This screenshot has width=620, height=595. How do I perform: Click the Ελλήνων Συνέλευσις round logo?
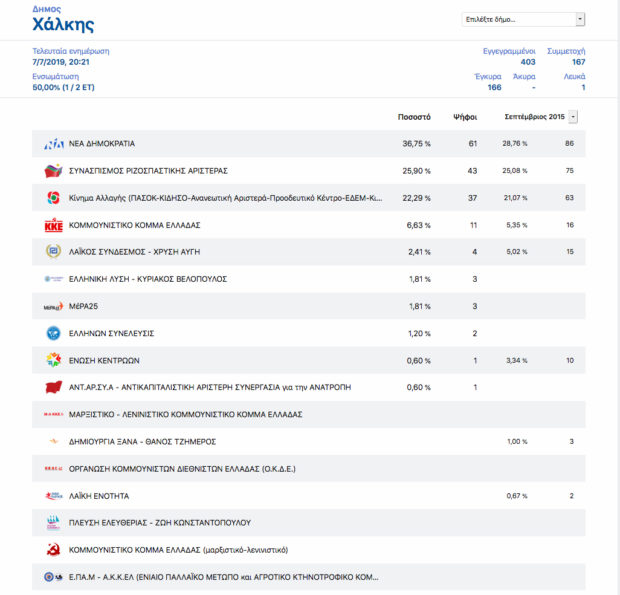(53, 333)
